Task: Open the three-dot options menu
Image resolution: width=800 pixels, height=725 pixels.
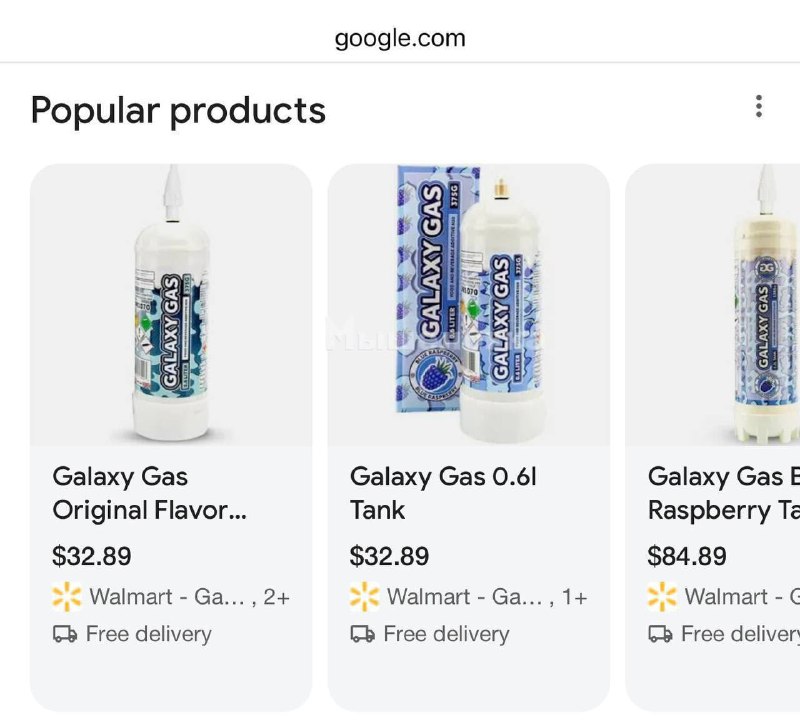Action: coord(759,106)
